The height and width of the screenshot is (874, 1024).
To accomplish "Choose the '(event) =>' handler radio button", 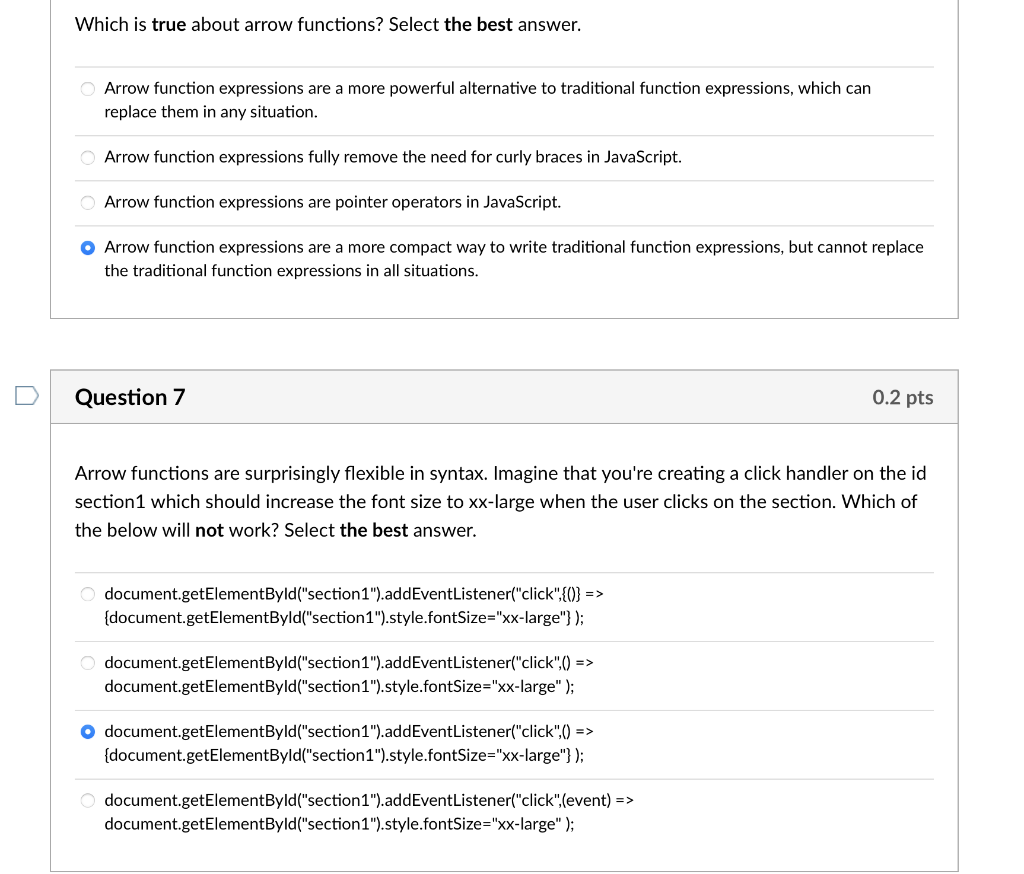I will pos(88,801).
